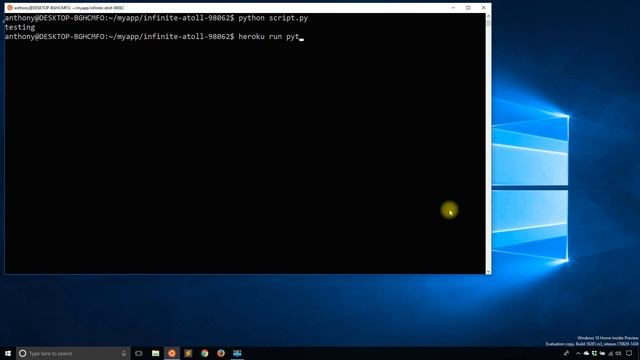
Task: Click the OneDrive cloud tray icon
Action: (586, 353)
